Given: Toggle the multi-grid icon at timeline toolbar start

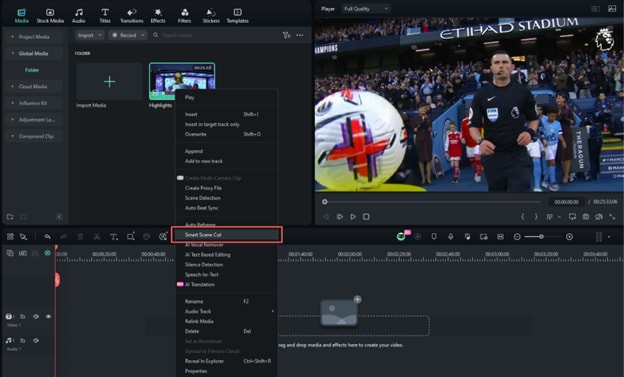Looking at the screenshot, I should pos(10,237).
